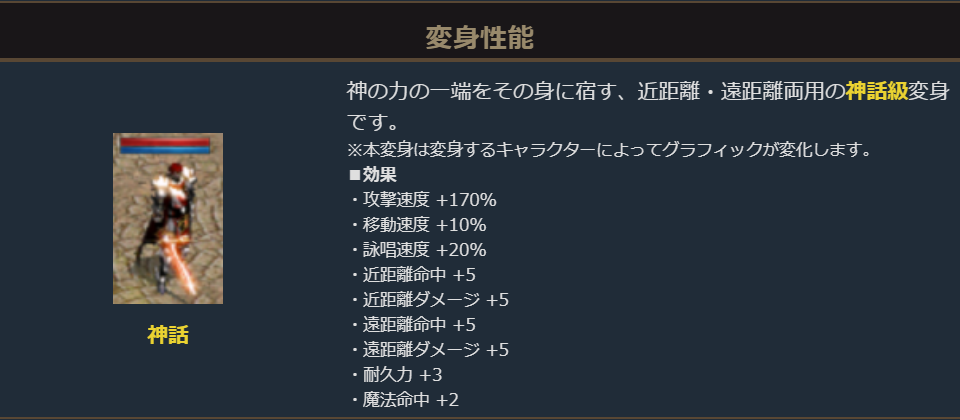Click the red bar above the character
This screenshot has width=960, height=420.
[x=166, y=142]
